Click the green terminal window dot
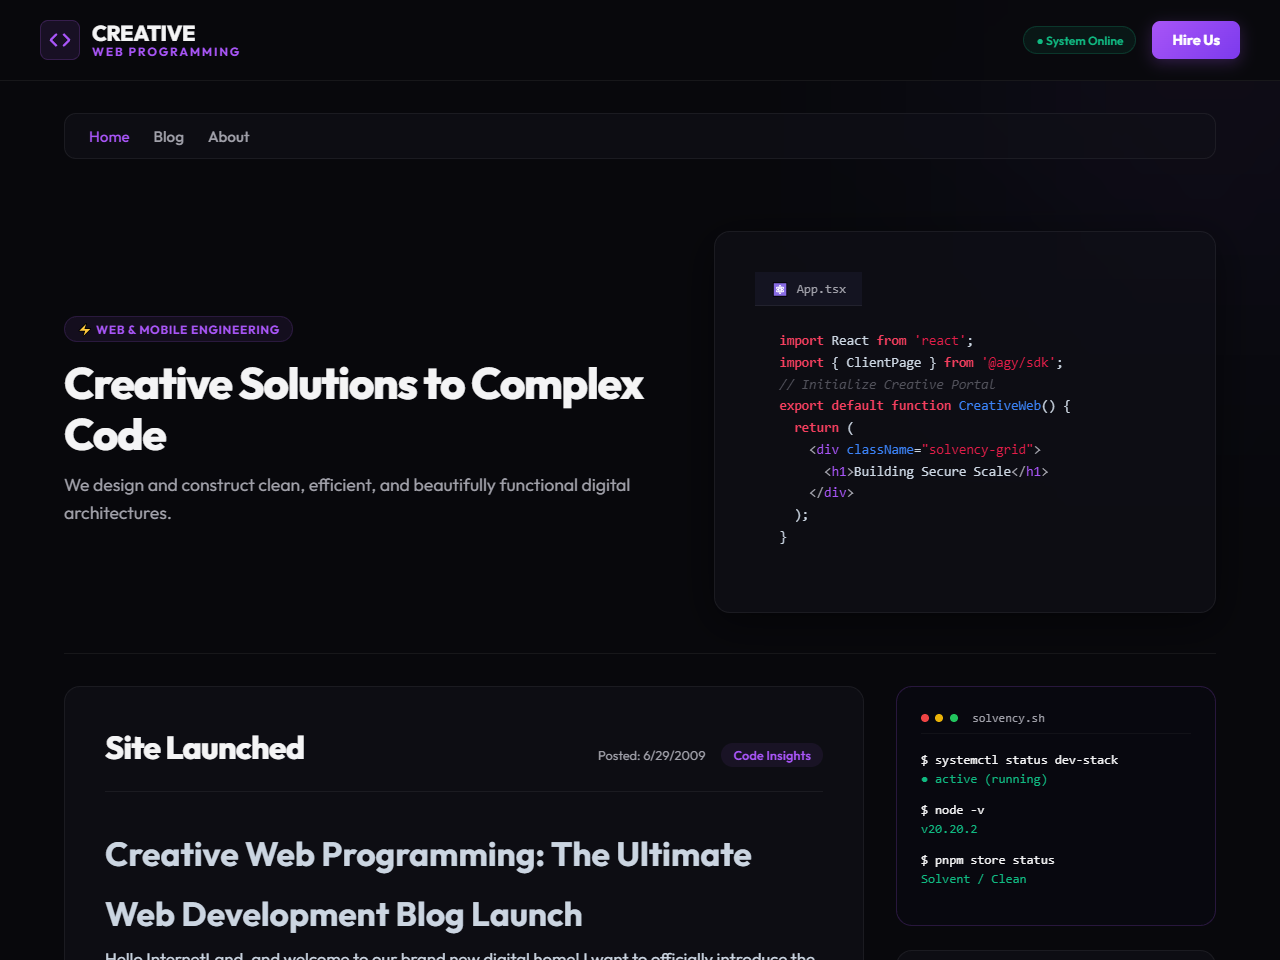Screen dimensions: 1280x960 [954, 718]
